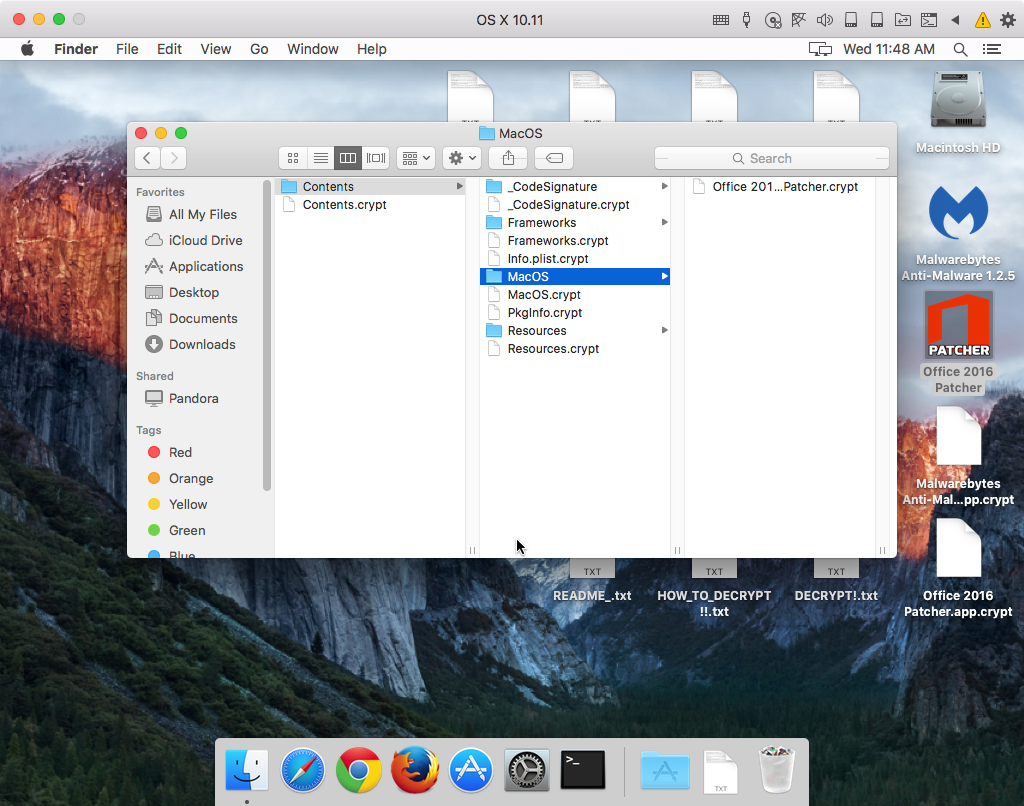Expand the Contents folder arrow
This screenshot has width=1024, height=806.
coord(460,187)
